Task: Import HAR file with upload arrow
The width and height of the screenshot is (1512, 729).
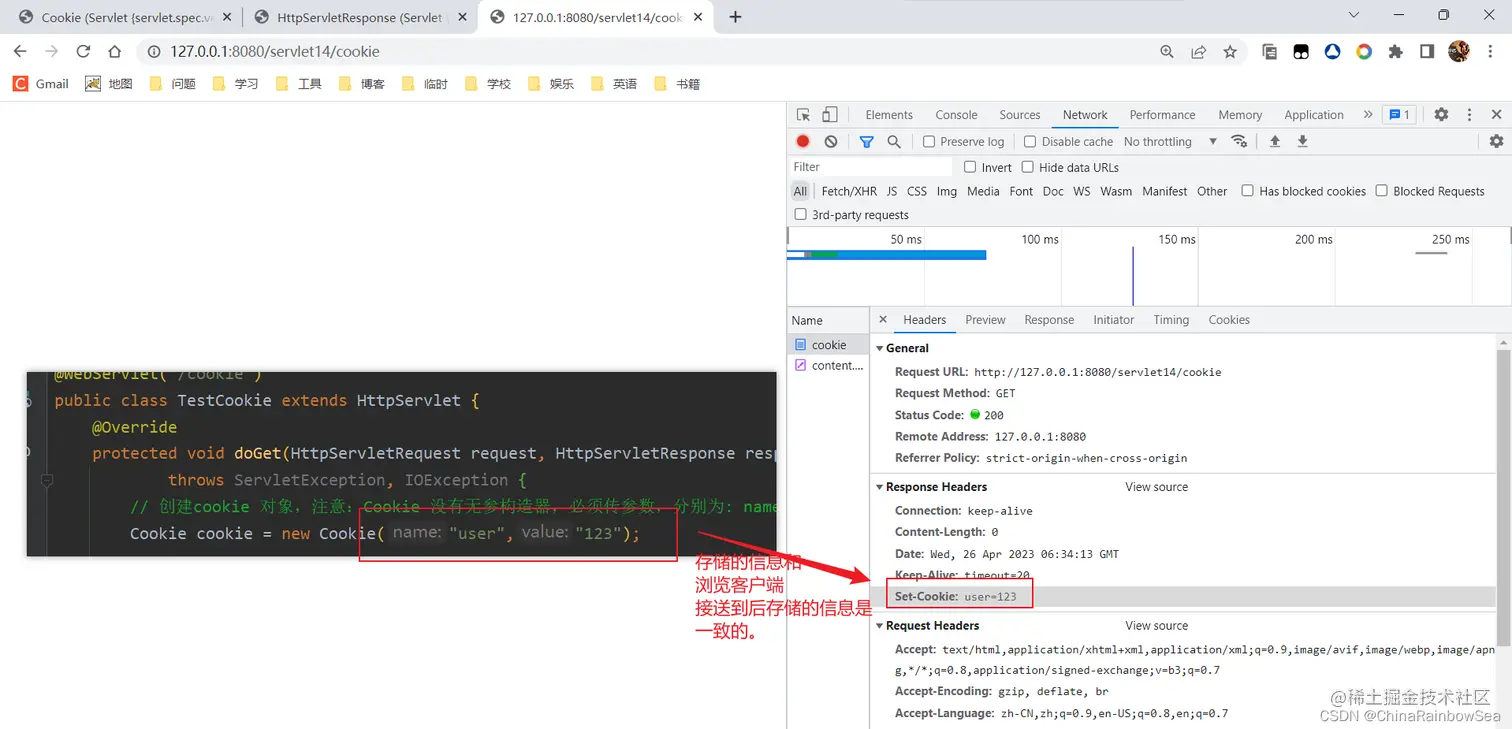Action: [1275, 141]
